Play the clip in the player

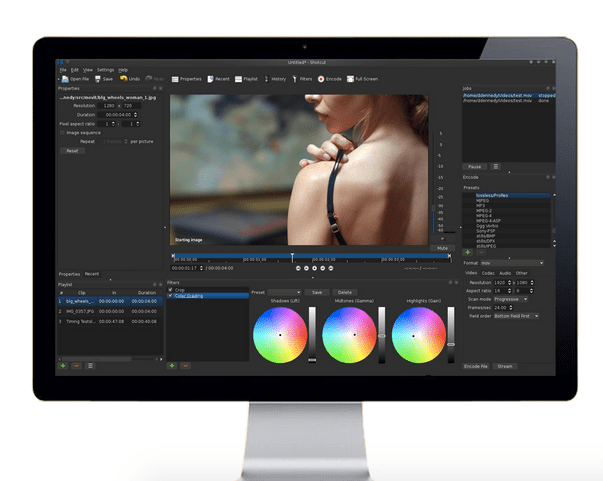pyautogui.click(x=315, y=268)
